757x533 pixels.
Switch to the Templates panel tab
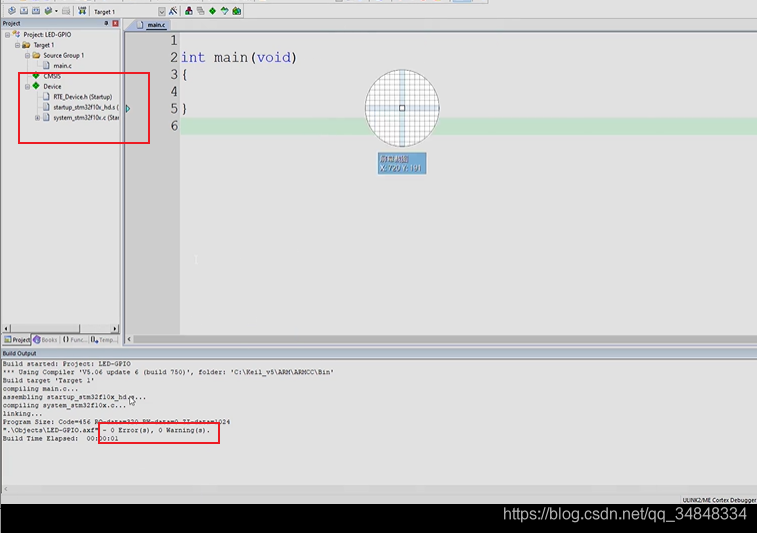[104, 340]
